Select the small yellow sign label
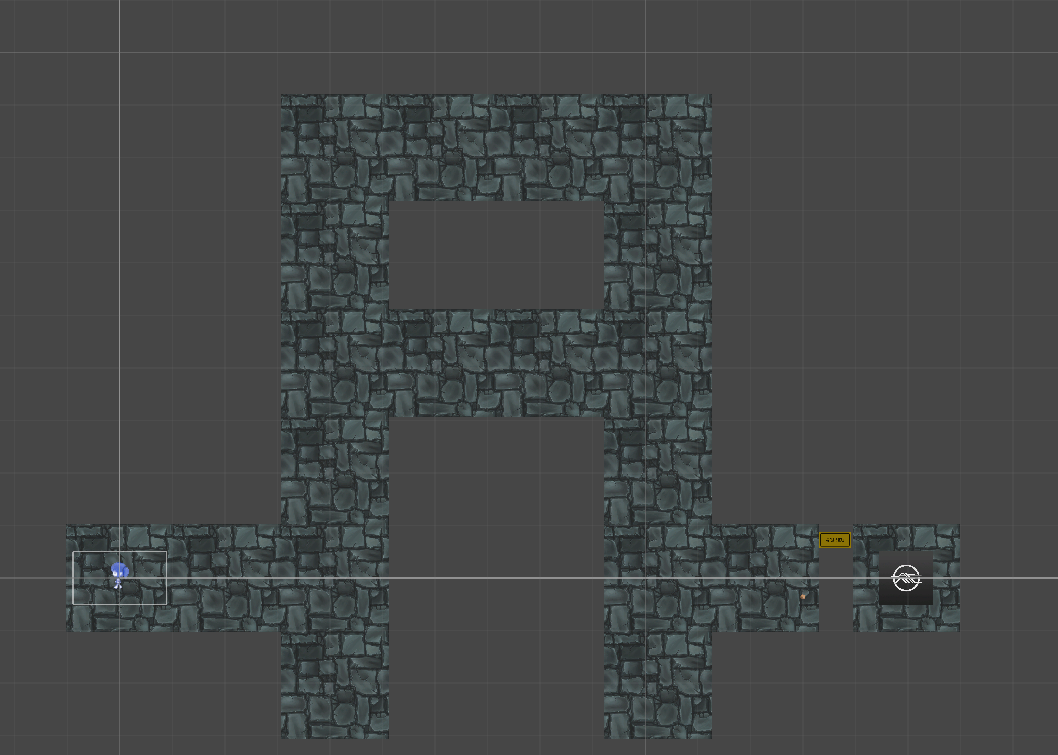The height and width of the screenshot is (755, 1058). tap(835, 540)
